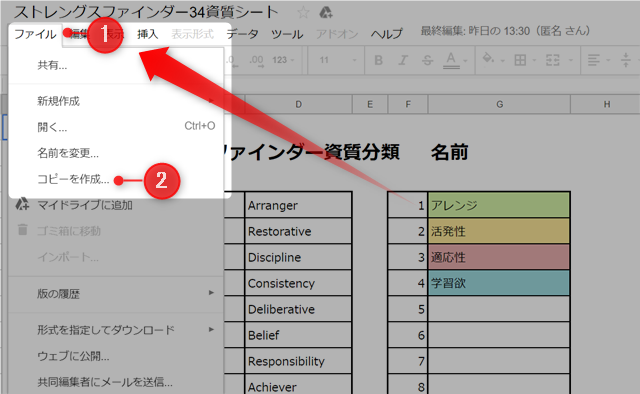This screenshot has height=394, width=640.
Task: Click increase decimal places .00
Action: [x=257, y=60]
